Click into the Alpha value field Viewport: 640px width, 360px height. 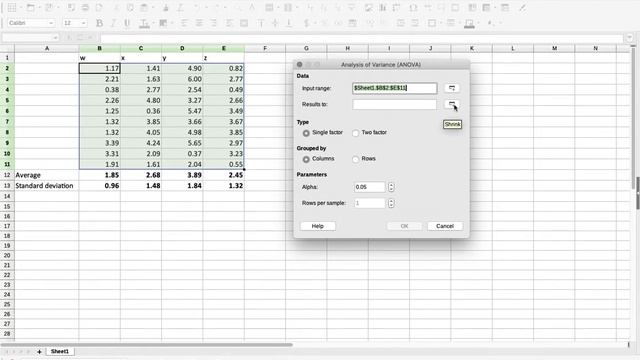370,187
